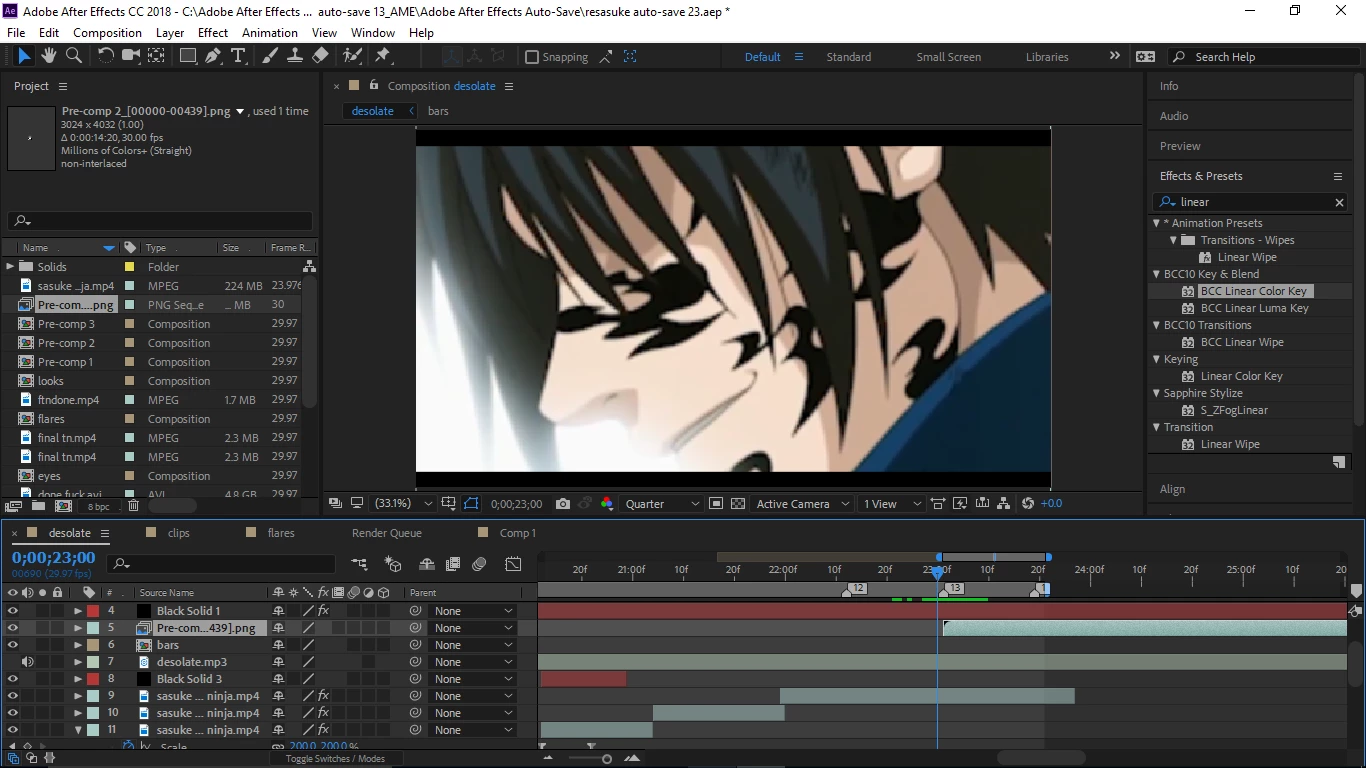This screenshot has height=768, width=1366.
Task: Select the Pan Behind anchor point tool
Action: [x=156, y=56]
